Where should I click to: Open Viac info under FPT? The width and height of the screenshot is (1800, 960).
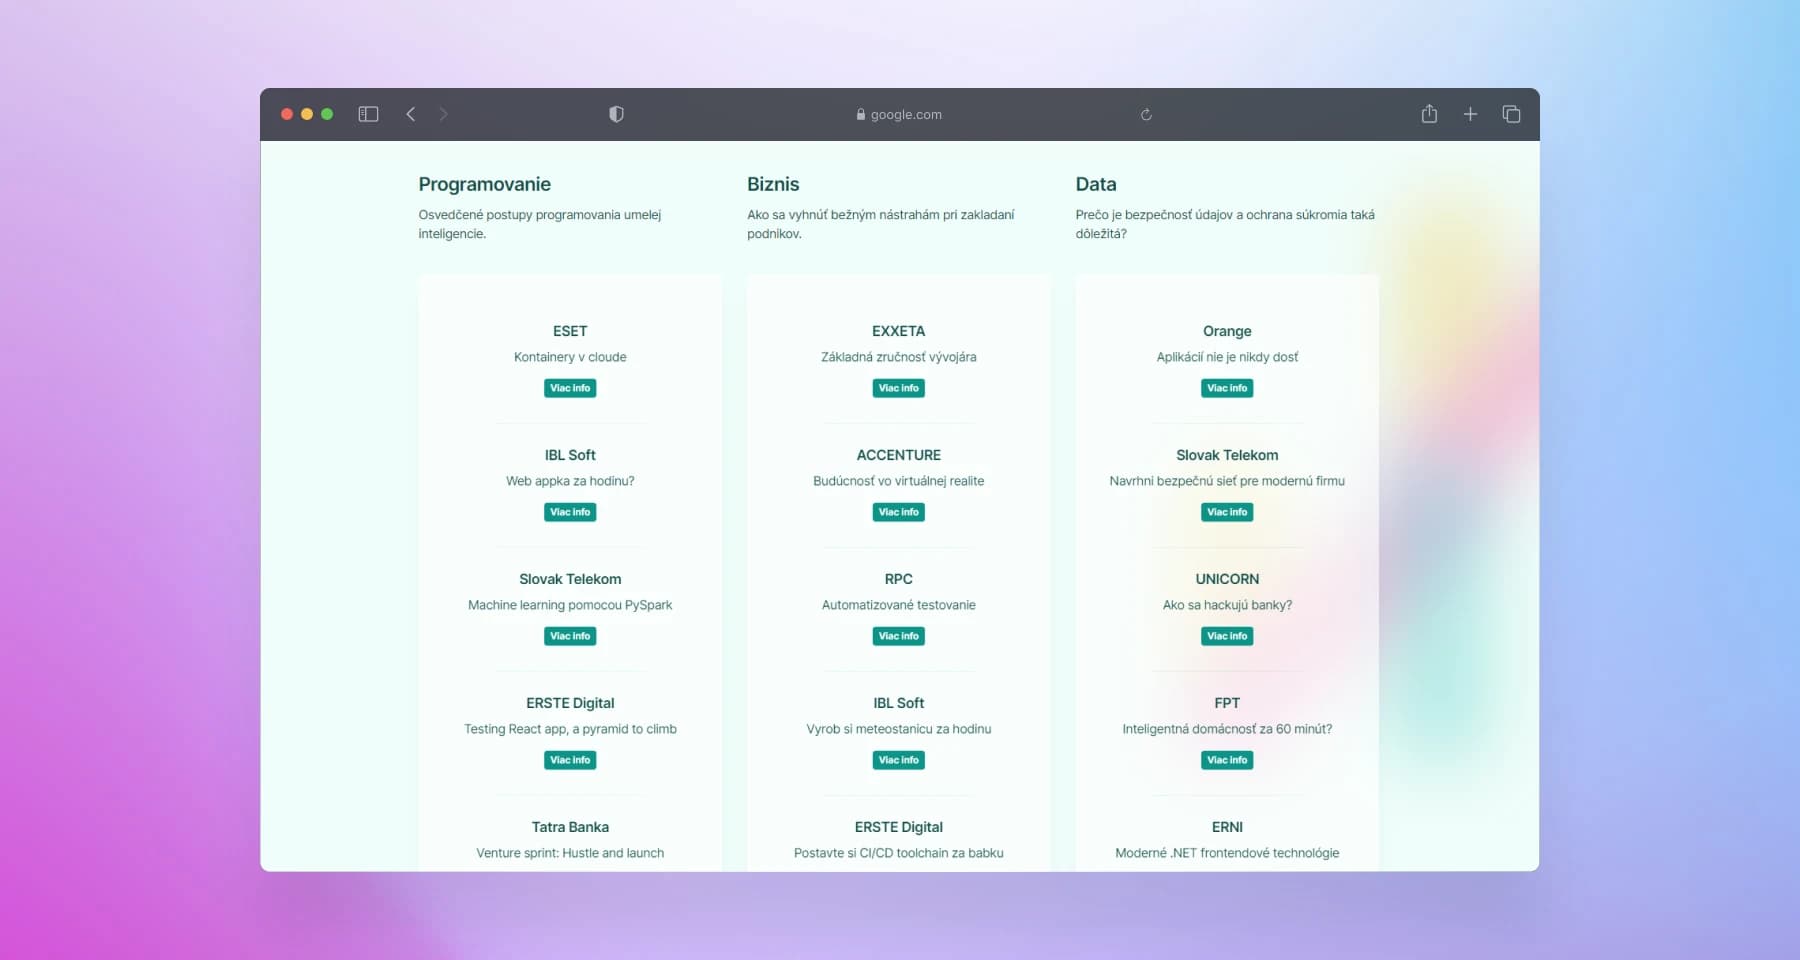coord(1227,760)
